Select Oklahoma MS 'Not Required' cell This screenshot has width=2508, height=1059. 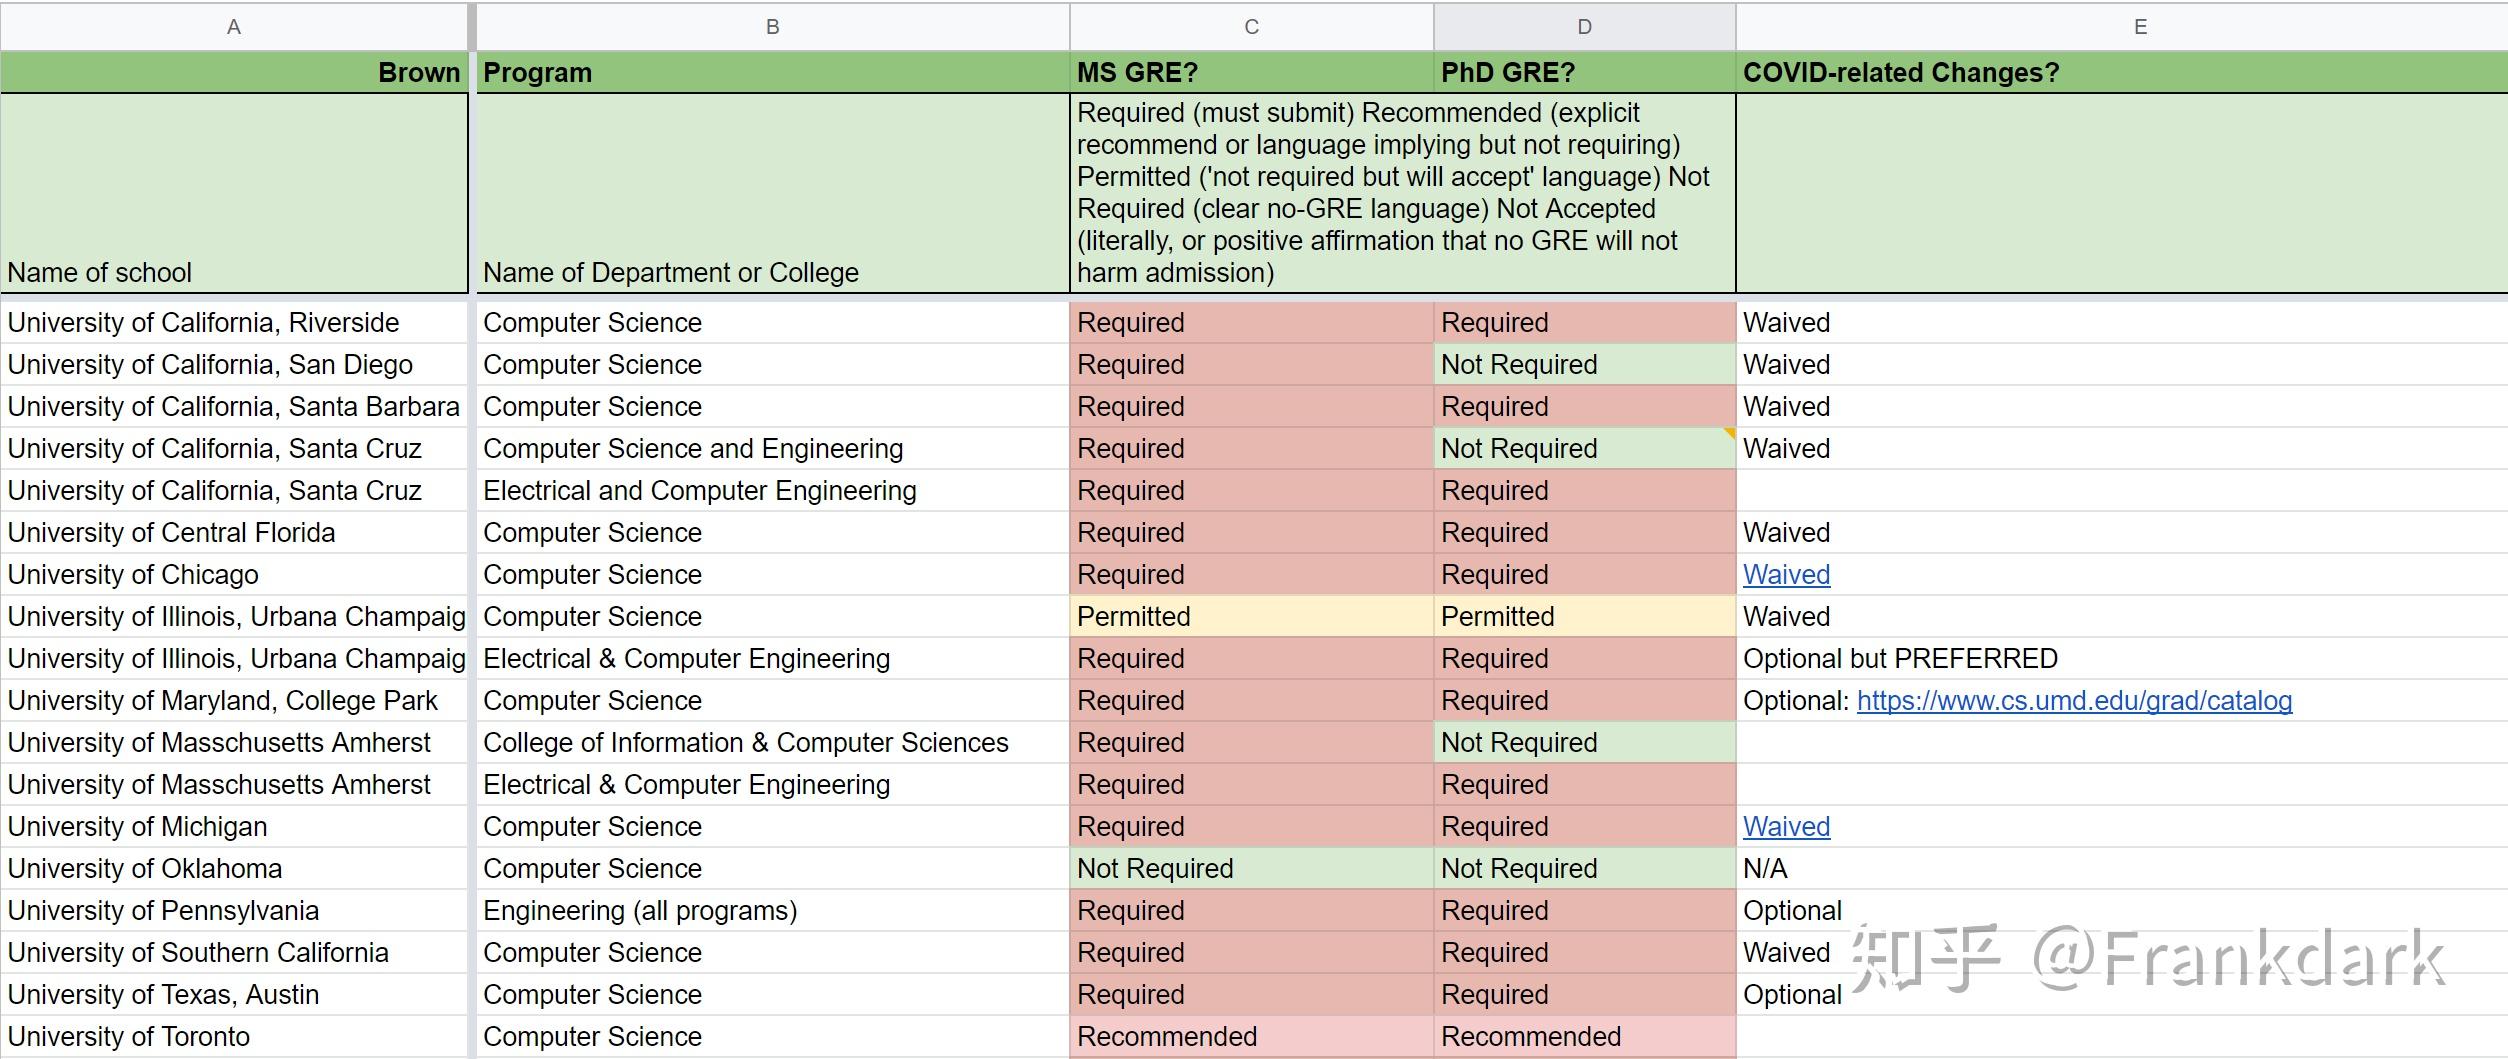[1252, 869]
